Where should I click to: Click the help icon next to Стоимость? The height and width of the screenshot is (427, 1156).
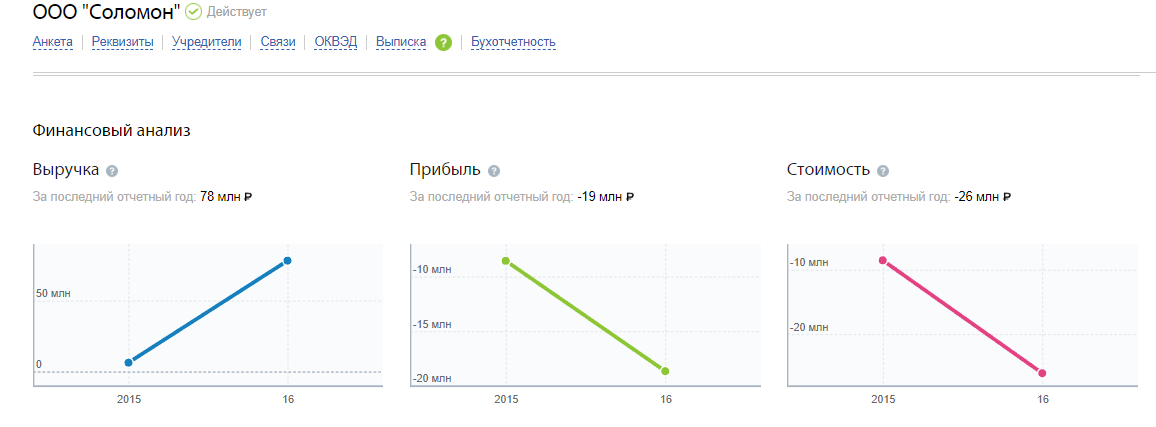click(x=882, y=171)
